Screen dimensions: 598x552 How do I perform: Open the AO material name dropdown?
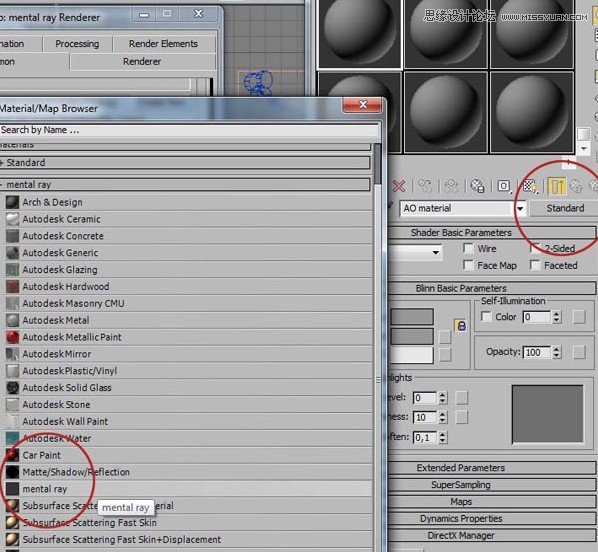tap(520, 208)
